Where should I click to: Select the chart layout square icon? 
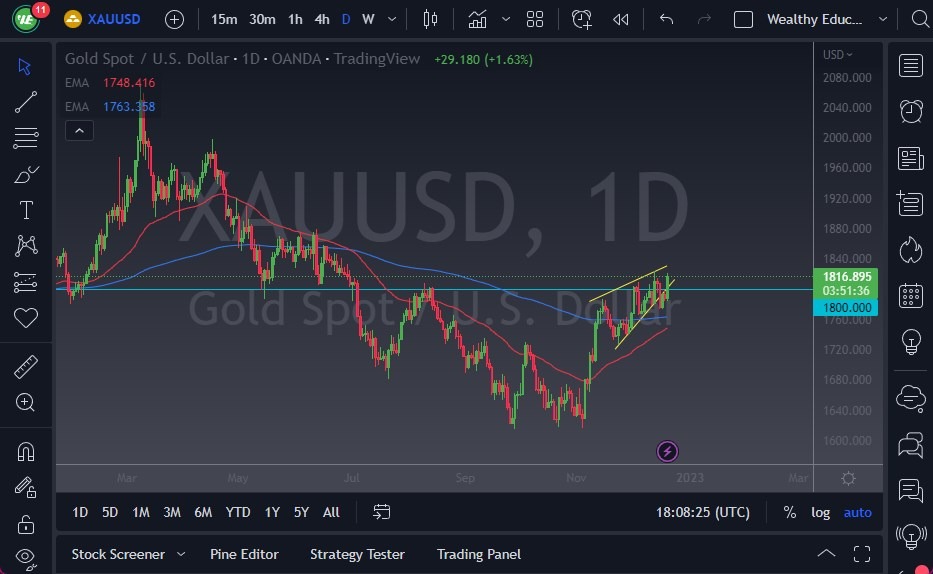tap(743, 20)
